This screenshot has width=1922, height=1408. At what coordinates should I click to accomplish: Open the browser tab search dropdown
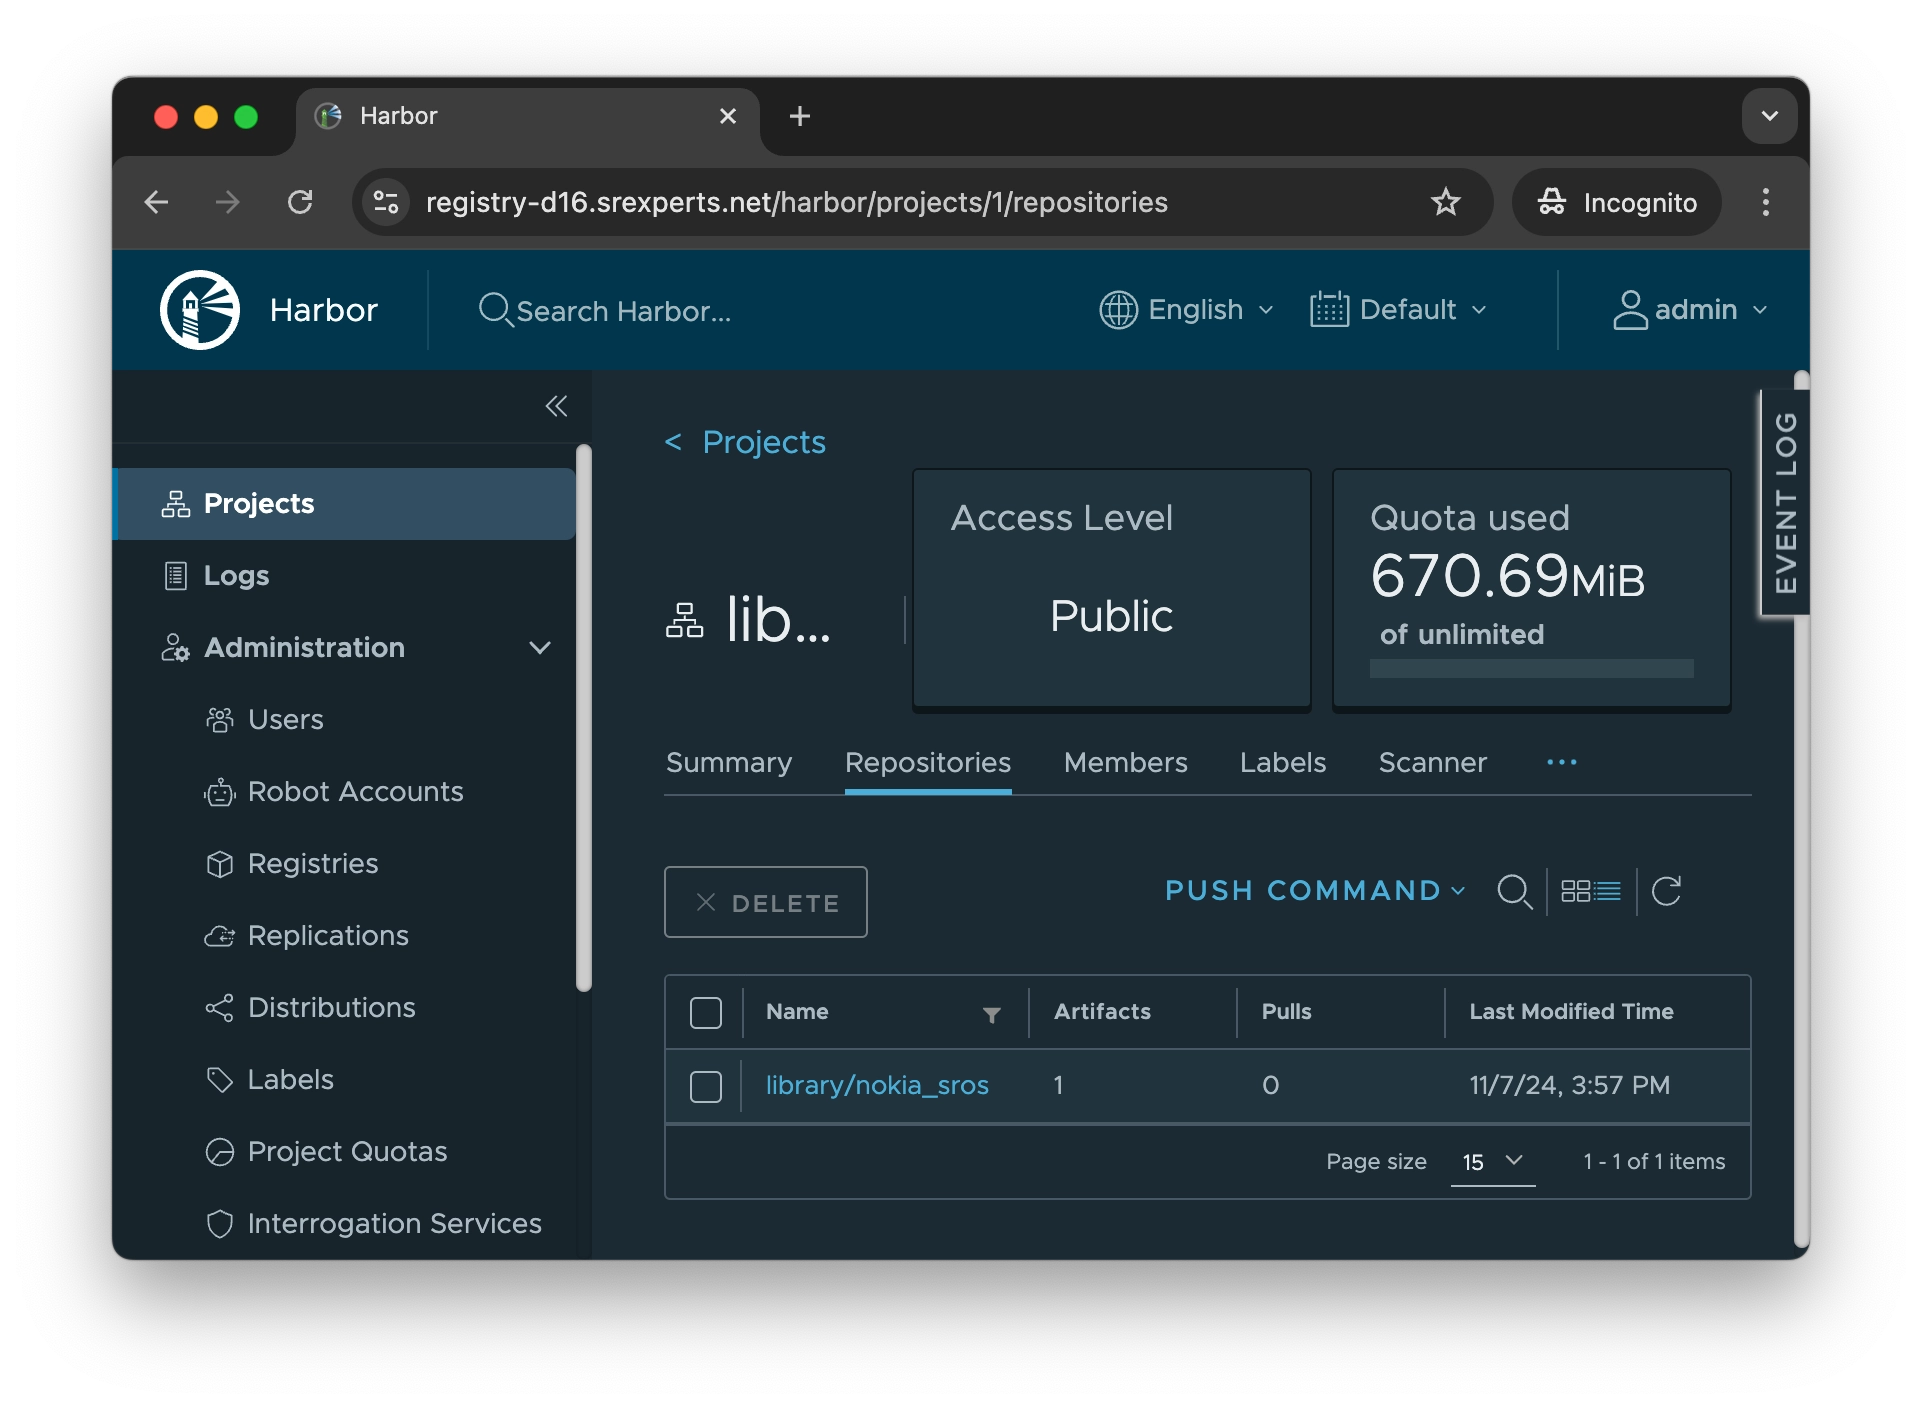pos(1769,116)
